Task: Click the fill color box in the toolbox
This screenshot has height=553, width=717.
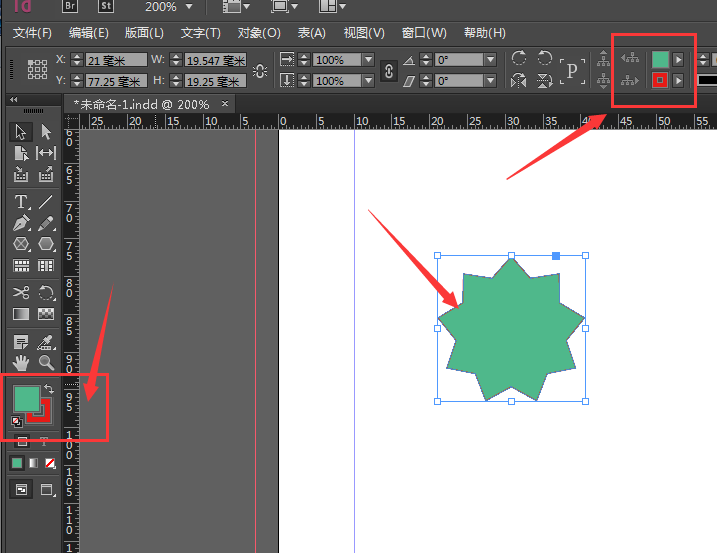Action: (27, 399)
